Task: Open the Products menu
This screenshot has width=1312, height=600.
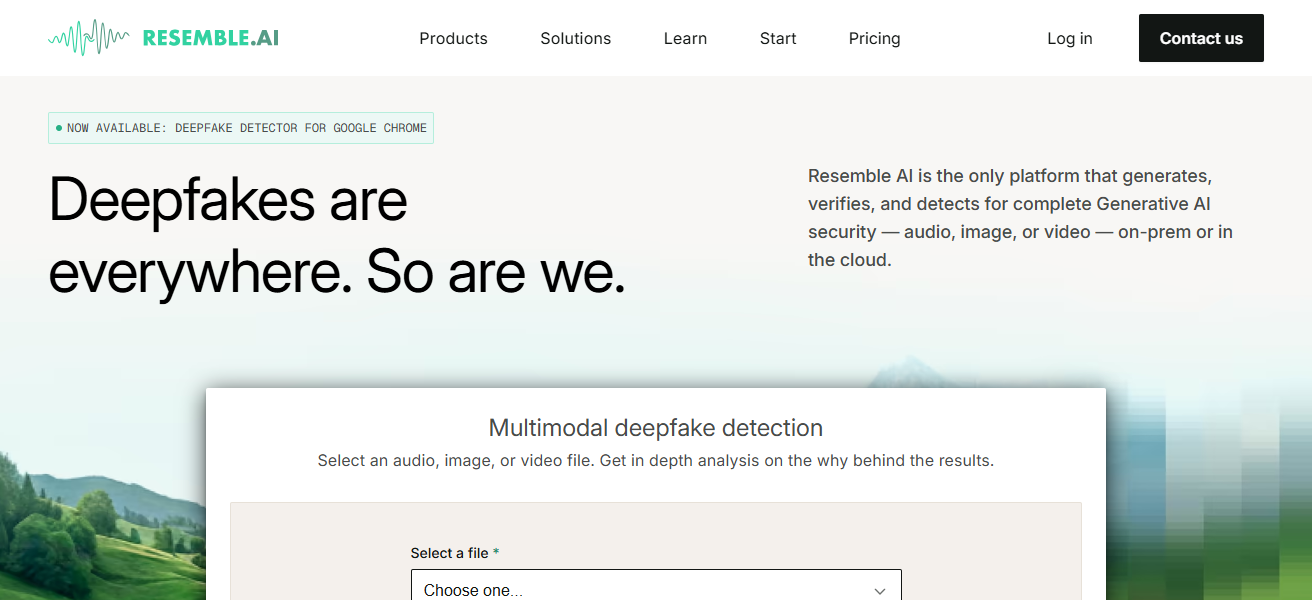Action: [x=453, y=38]
